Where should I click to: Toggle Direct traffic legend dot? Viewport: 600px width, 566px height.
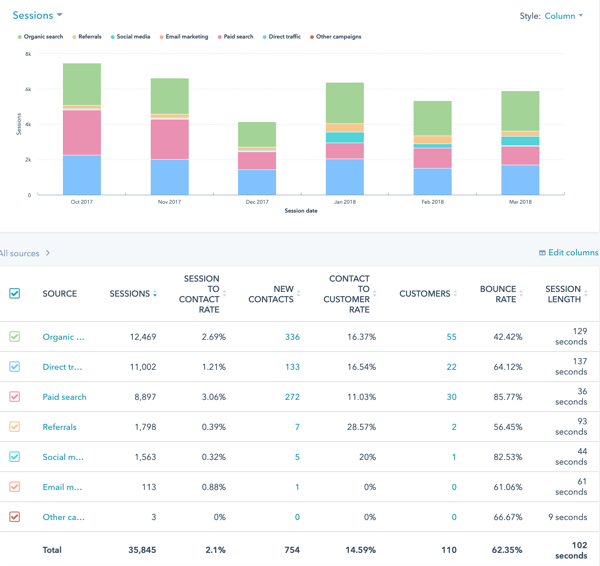click(x=264, y=37)
